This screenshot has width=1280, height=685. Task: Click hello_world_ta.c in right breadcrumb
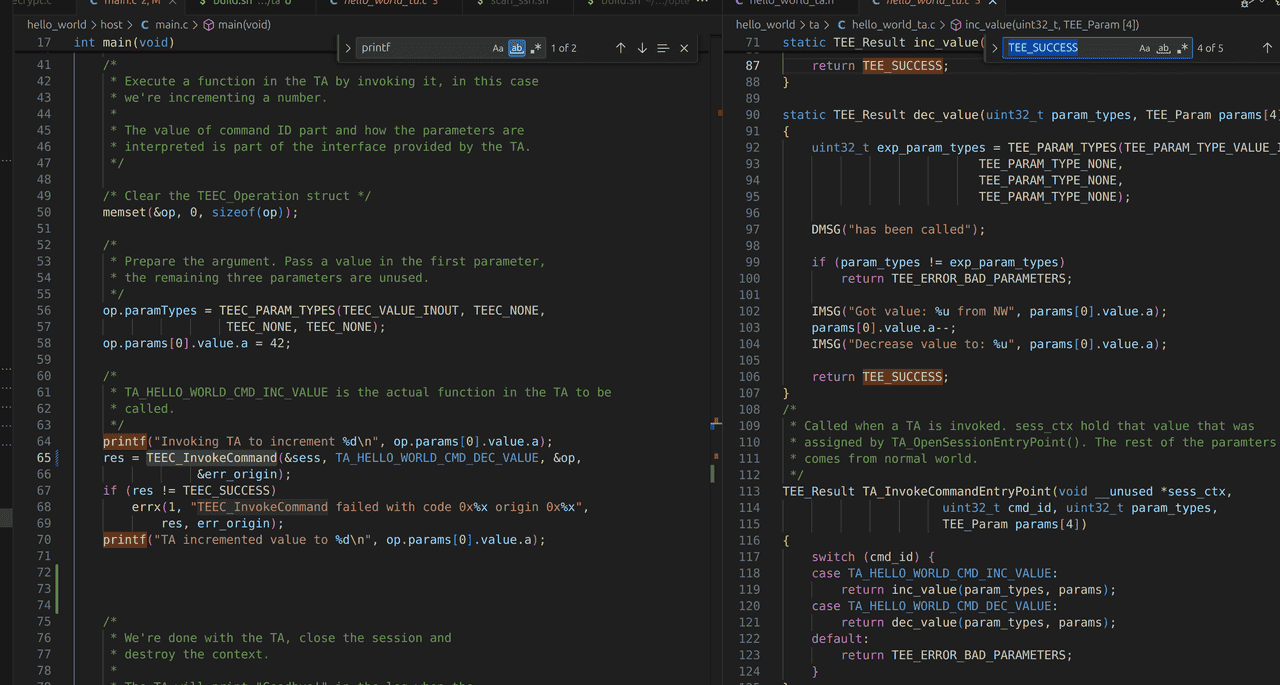click(893, 24)
